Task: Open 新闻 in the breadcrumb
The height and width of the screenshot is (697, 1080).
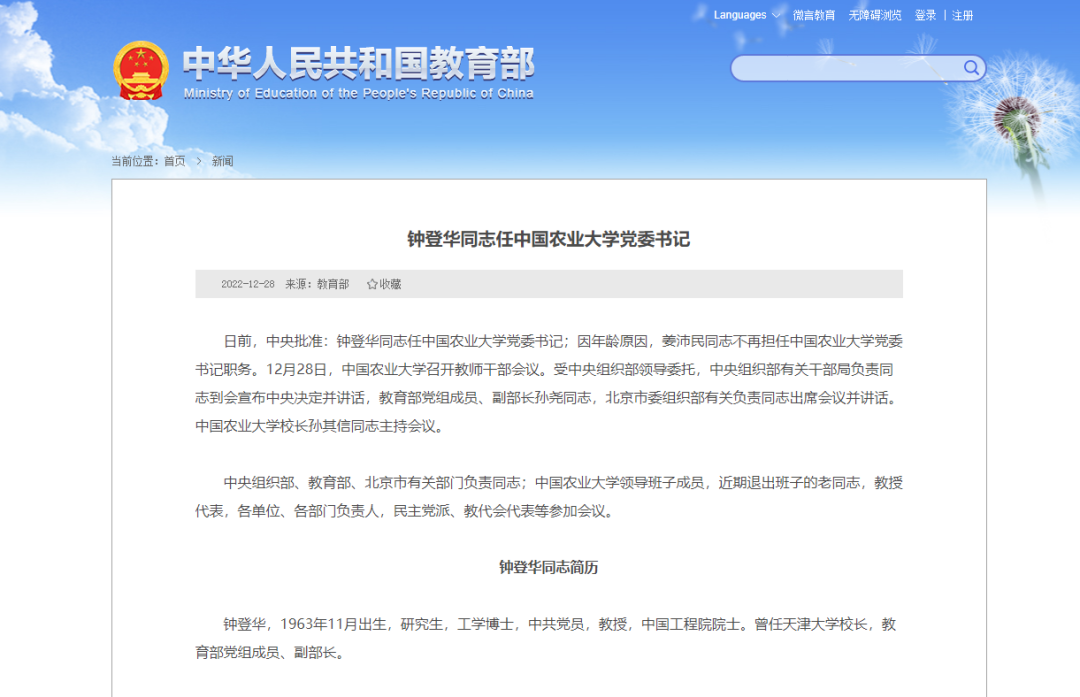Action: pos(222,161)
